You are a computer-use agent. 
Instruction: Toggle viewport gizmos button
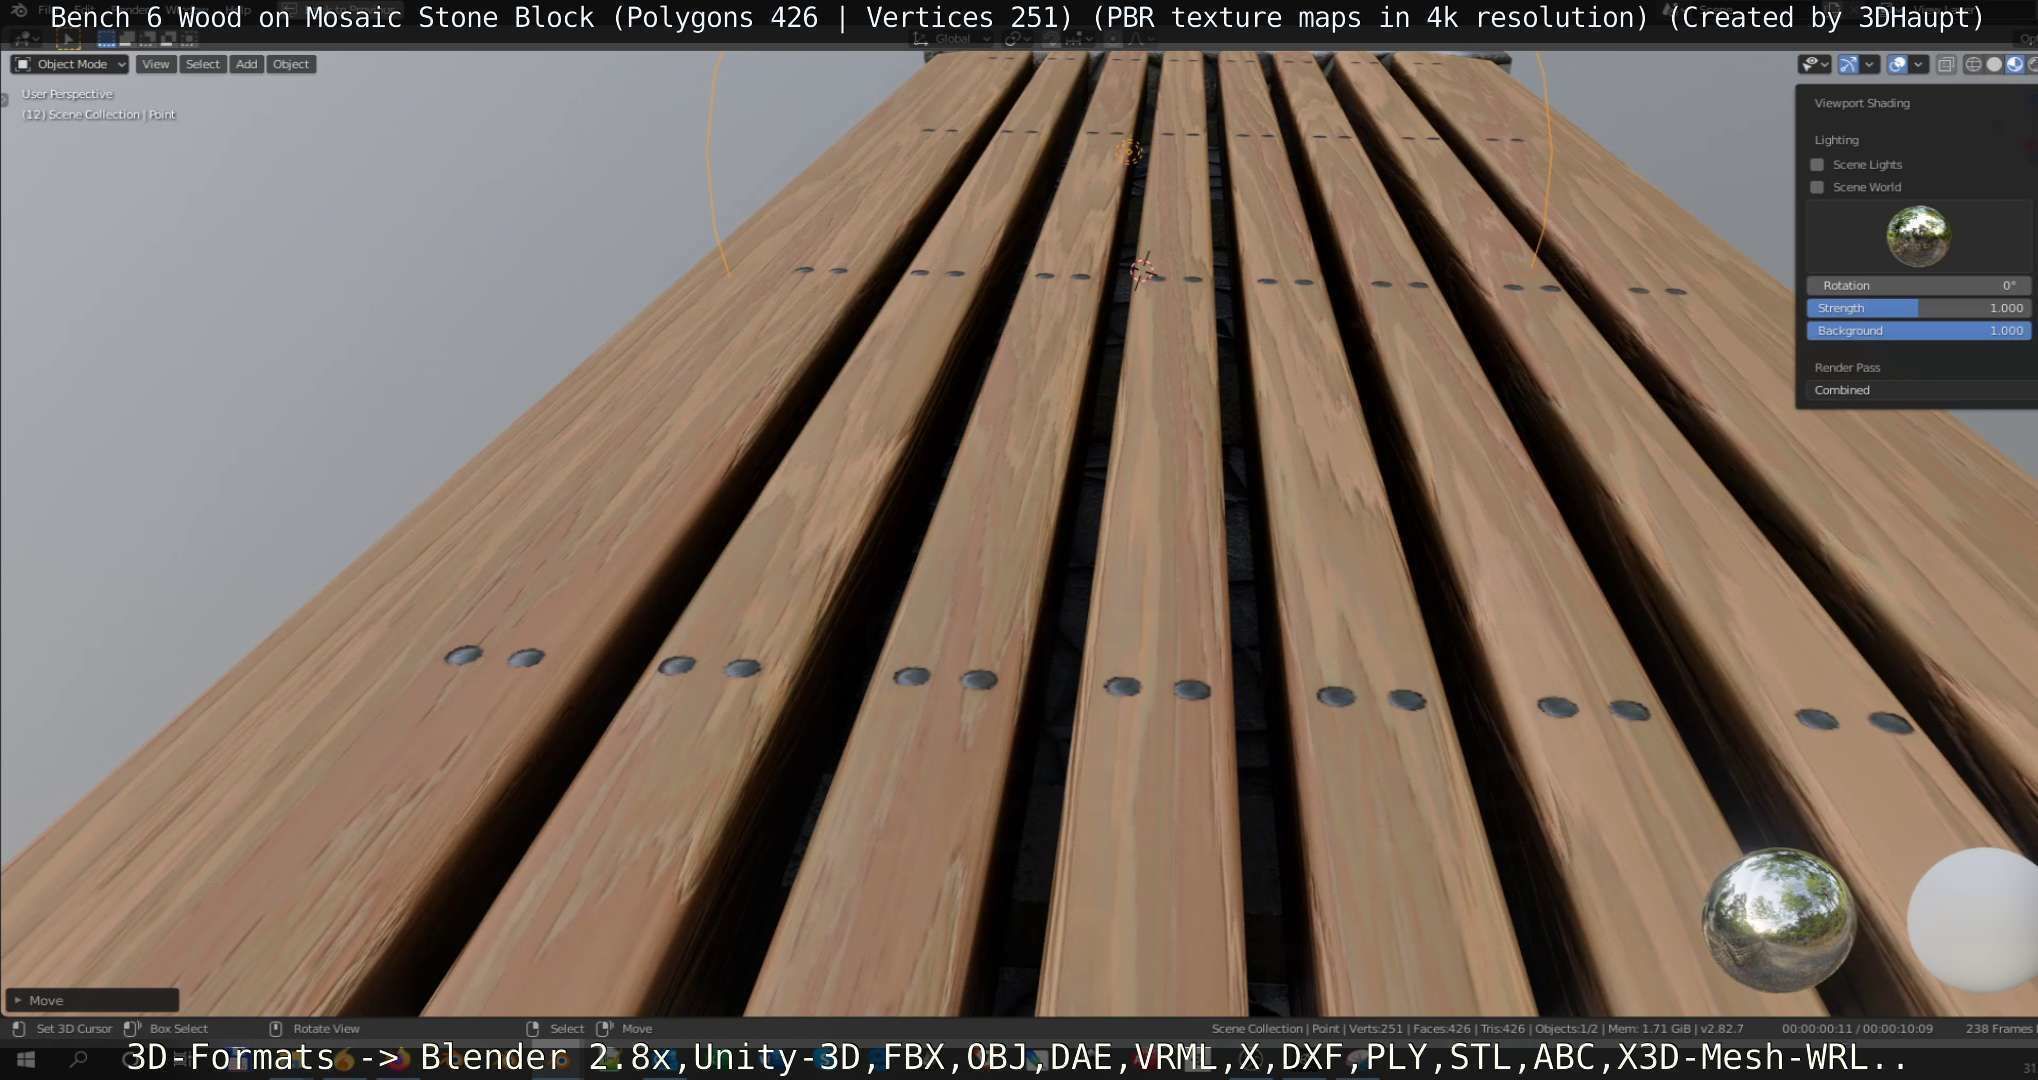tap(1848, 64)
